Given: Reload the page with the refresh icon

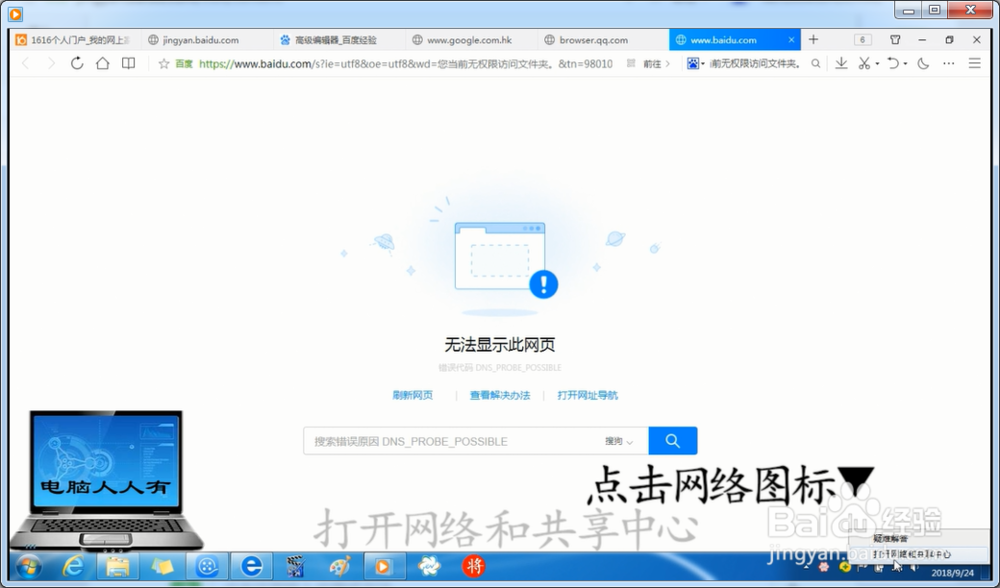Looking at the screenshot, I should (77, 63).
